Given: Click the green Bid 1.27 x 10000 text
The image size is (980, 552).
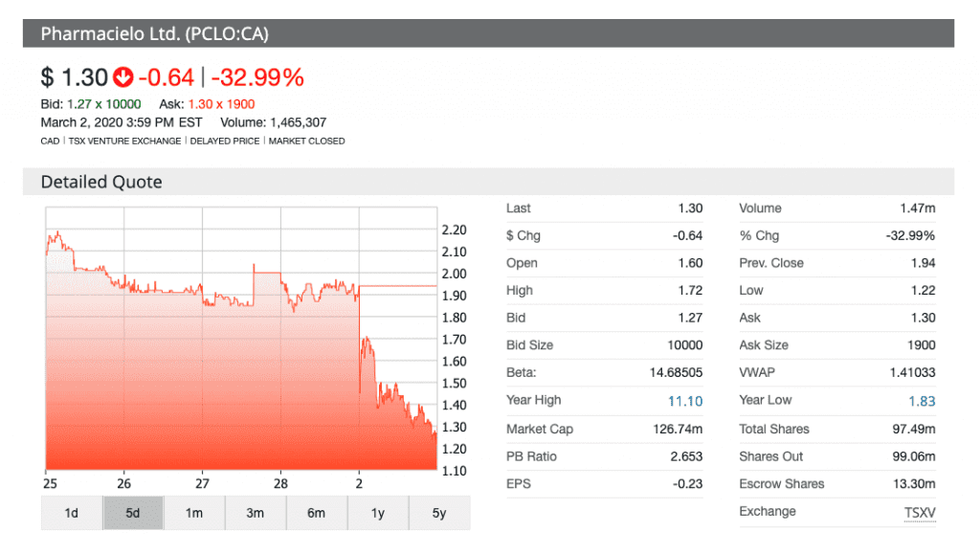Looking at the screenshot, I should click(x=104, y=104).
